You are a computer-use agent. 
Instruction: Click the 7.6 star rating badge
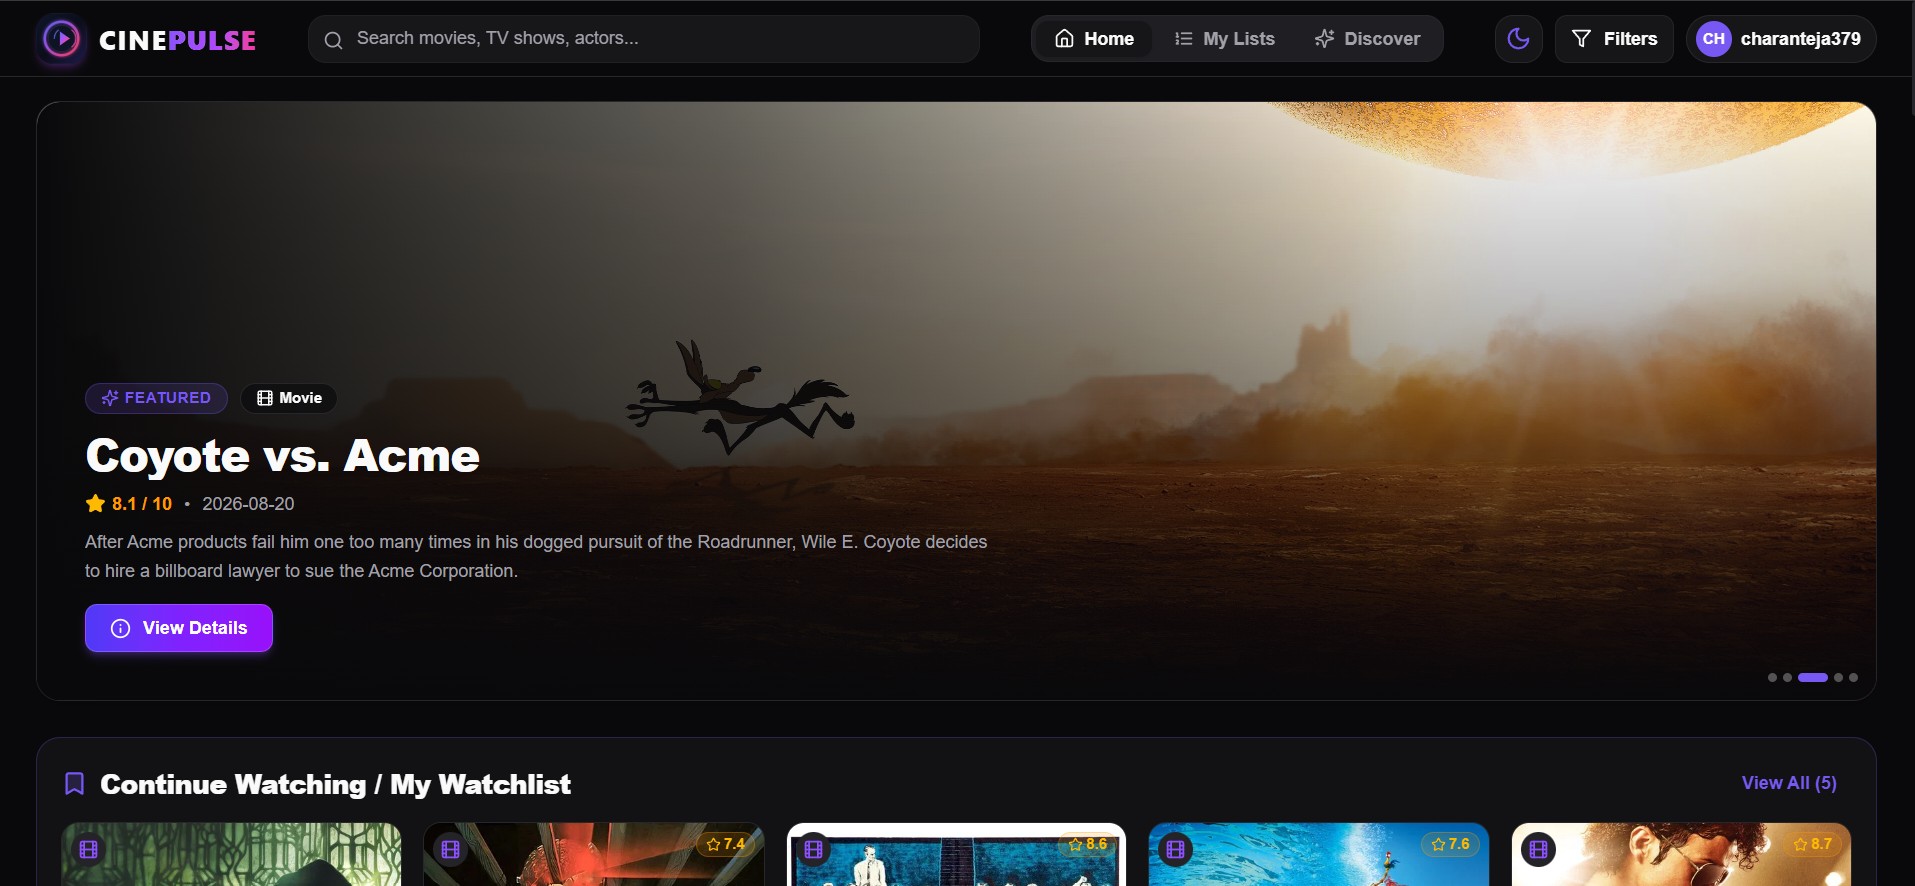click(1451, 844)
